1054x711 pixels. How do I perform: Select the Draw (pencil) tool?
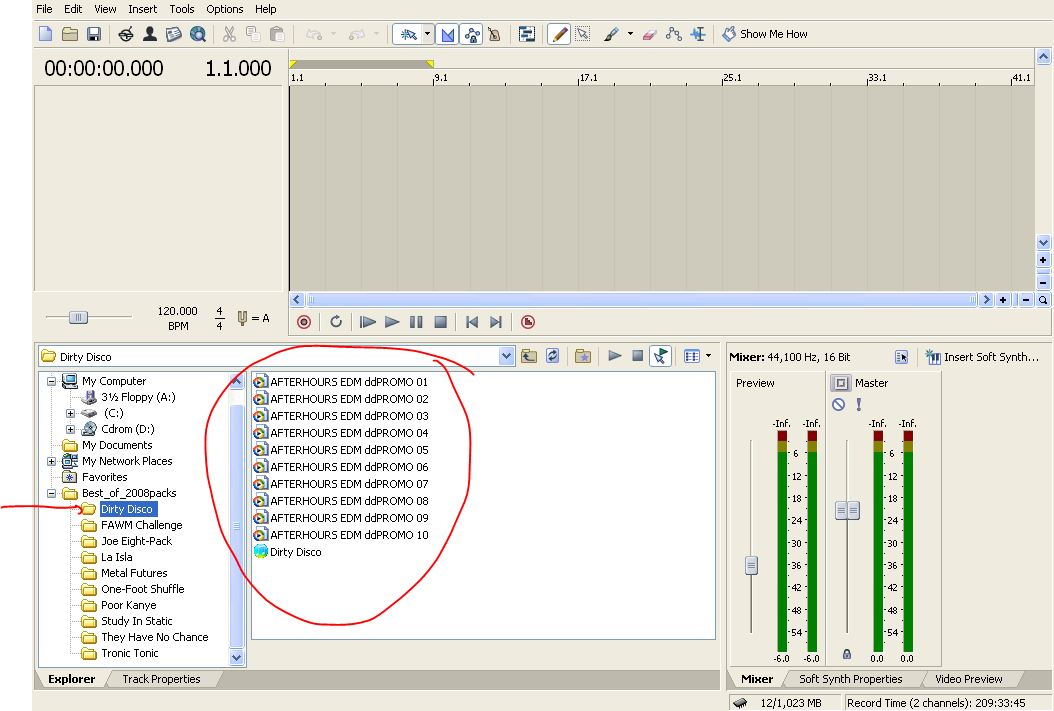(559, 34)
